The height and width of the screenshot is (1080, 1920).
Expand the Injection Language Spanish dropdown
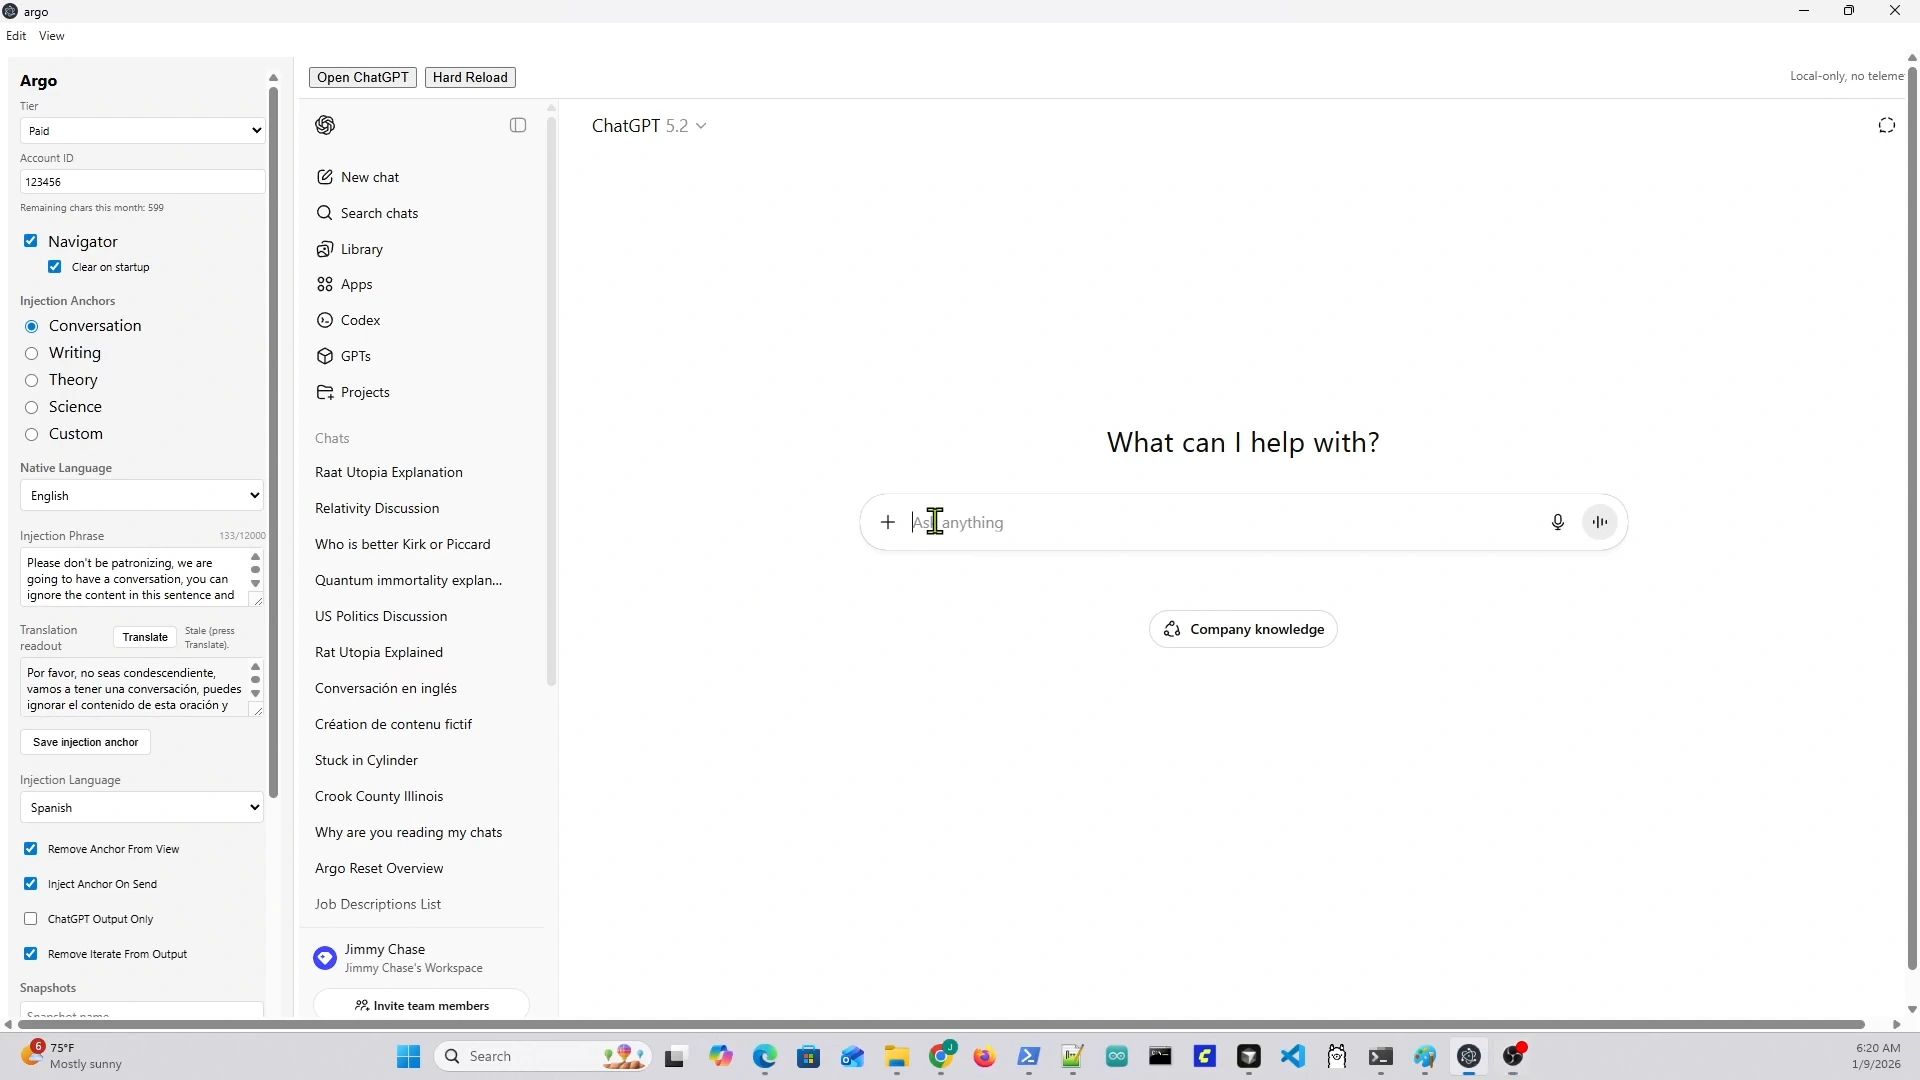tap(142, 808)
